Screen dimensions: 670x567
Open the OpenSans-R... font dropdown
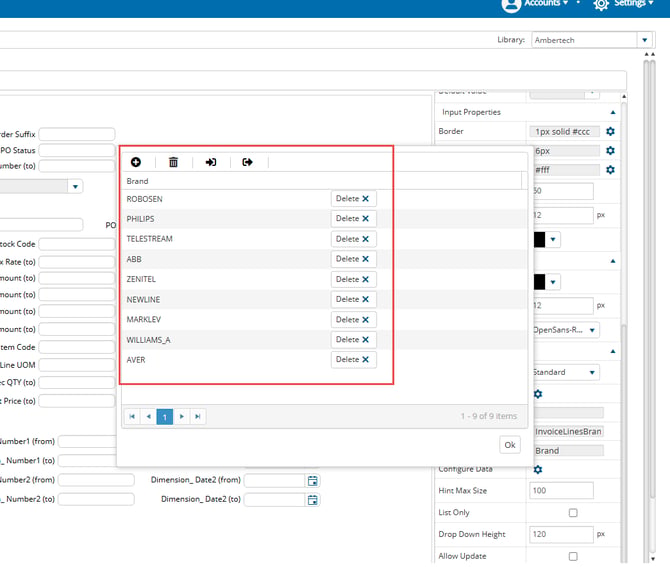pyautogui.click(x=592, y=330)
